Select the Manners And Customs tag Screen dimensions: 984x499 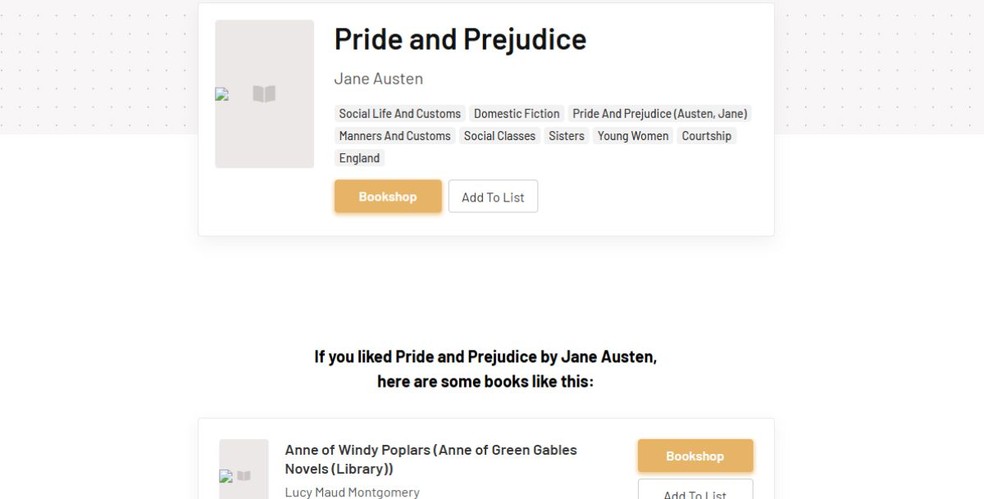(395, 136)
